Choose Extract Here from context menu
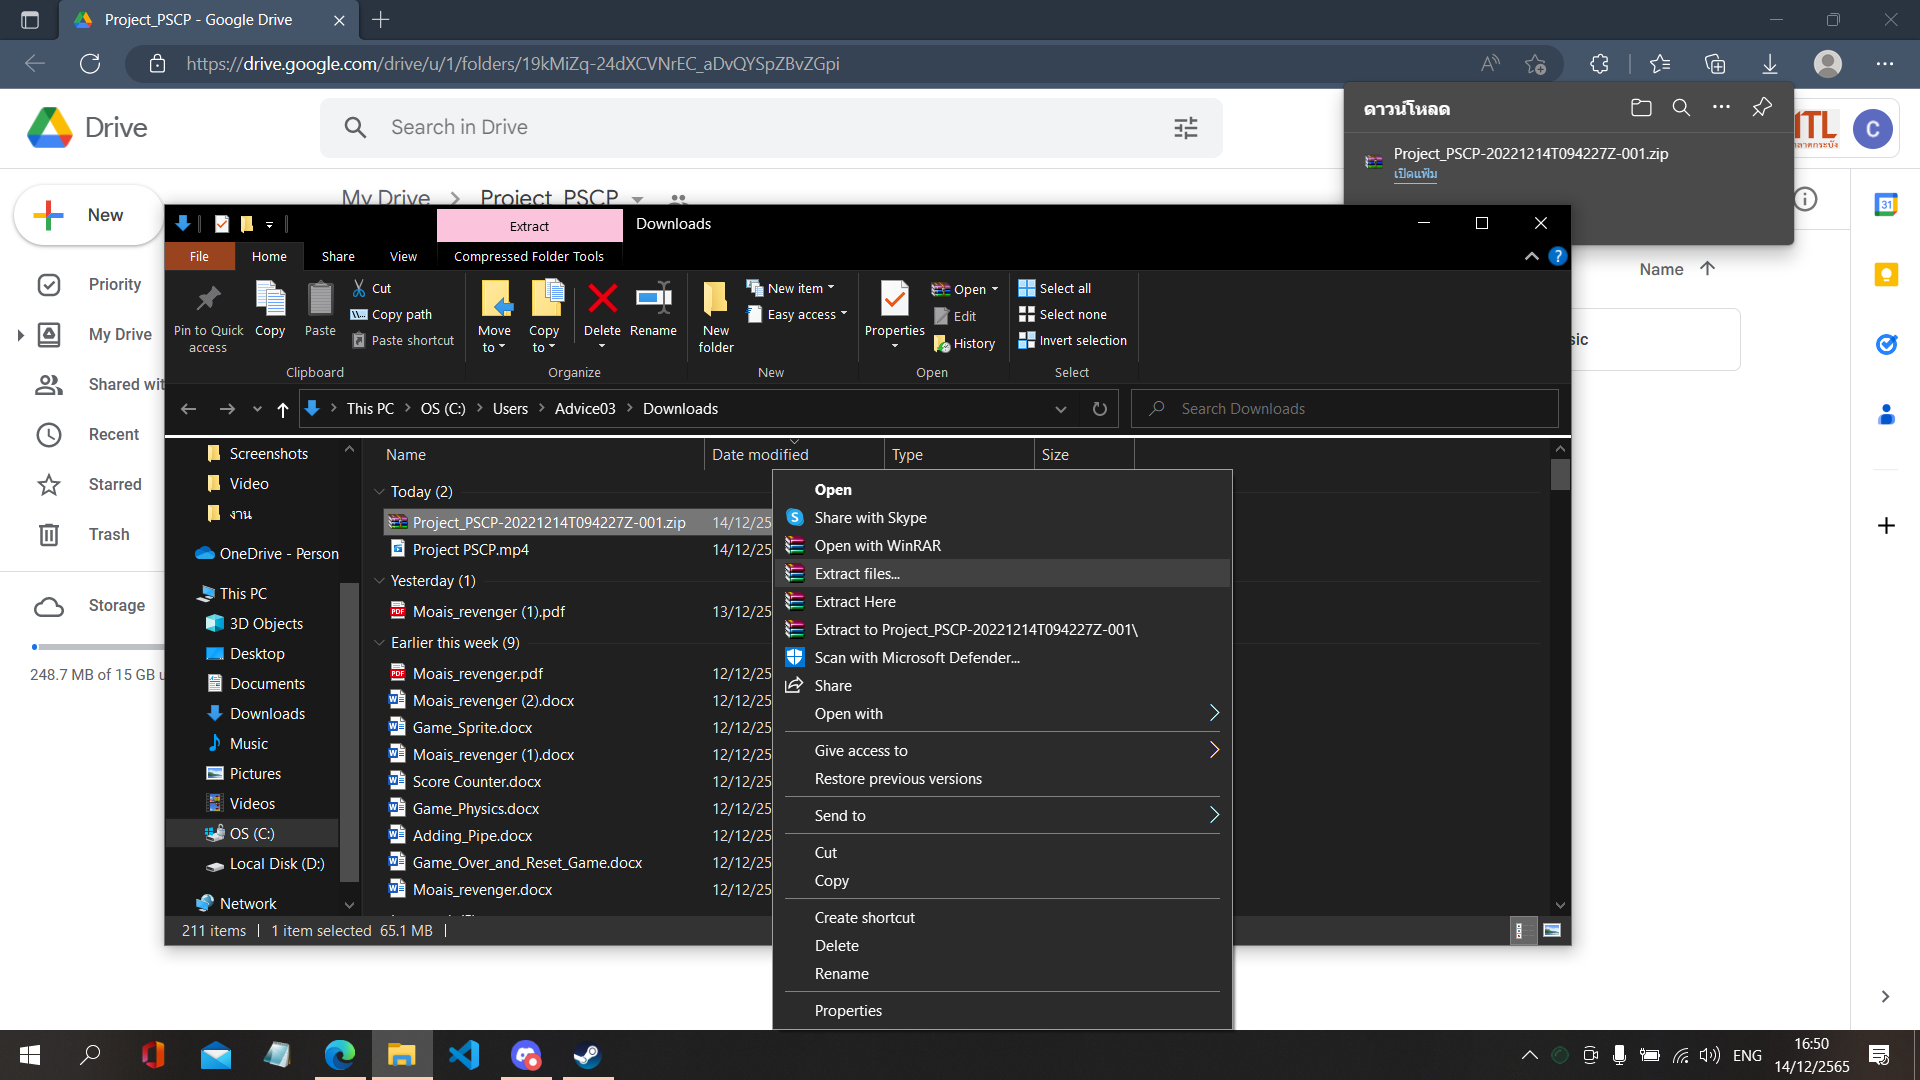1920x1080 pixels. [x=854, y=601]
